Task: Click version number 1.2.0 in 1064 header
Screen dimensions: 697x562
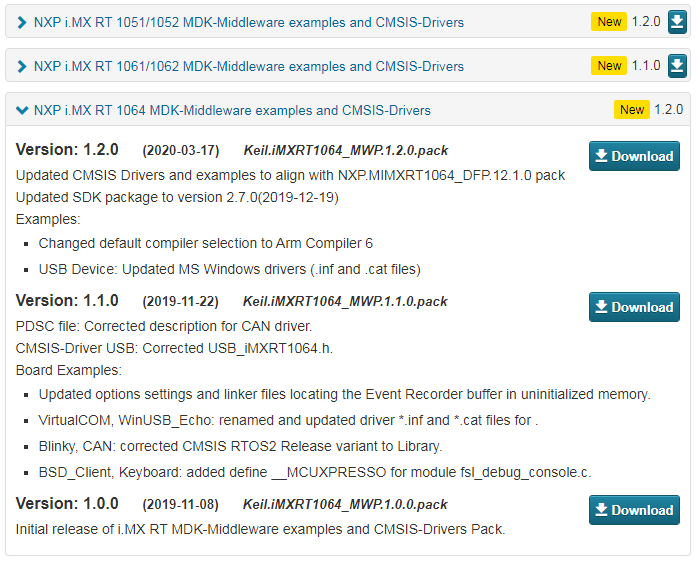Action: (669, 110)
